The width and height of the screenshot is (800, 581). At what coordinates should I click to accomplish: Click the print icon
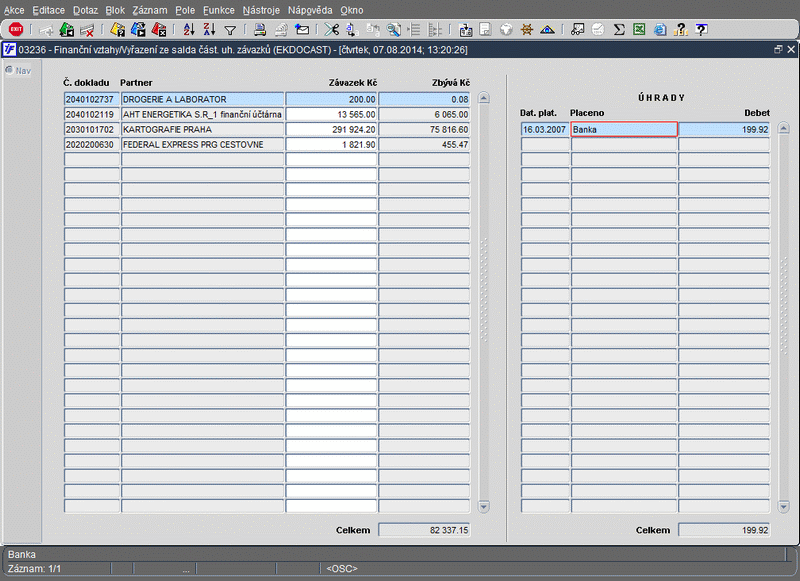tap(260, 30)
